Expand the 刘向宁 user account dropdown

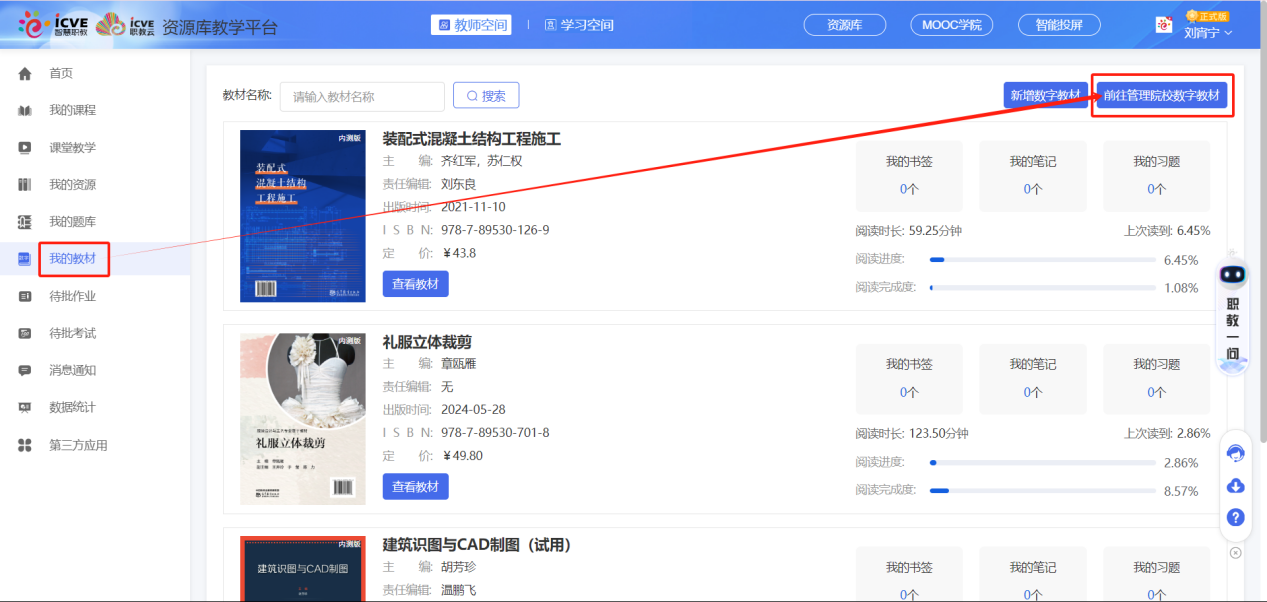pyautogui.click(x=1207, y=33)
